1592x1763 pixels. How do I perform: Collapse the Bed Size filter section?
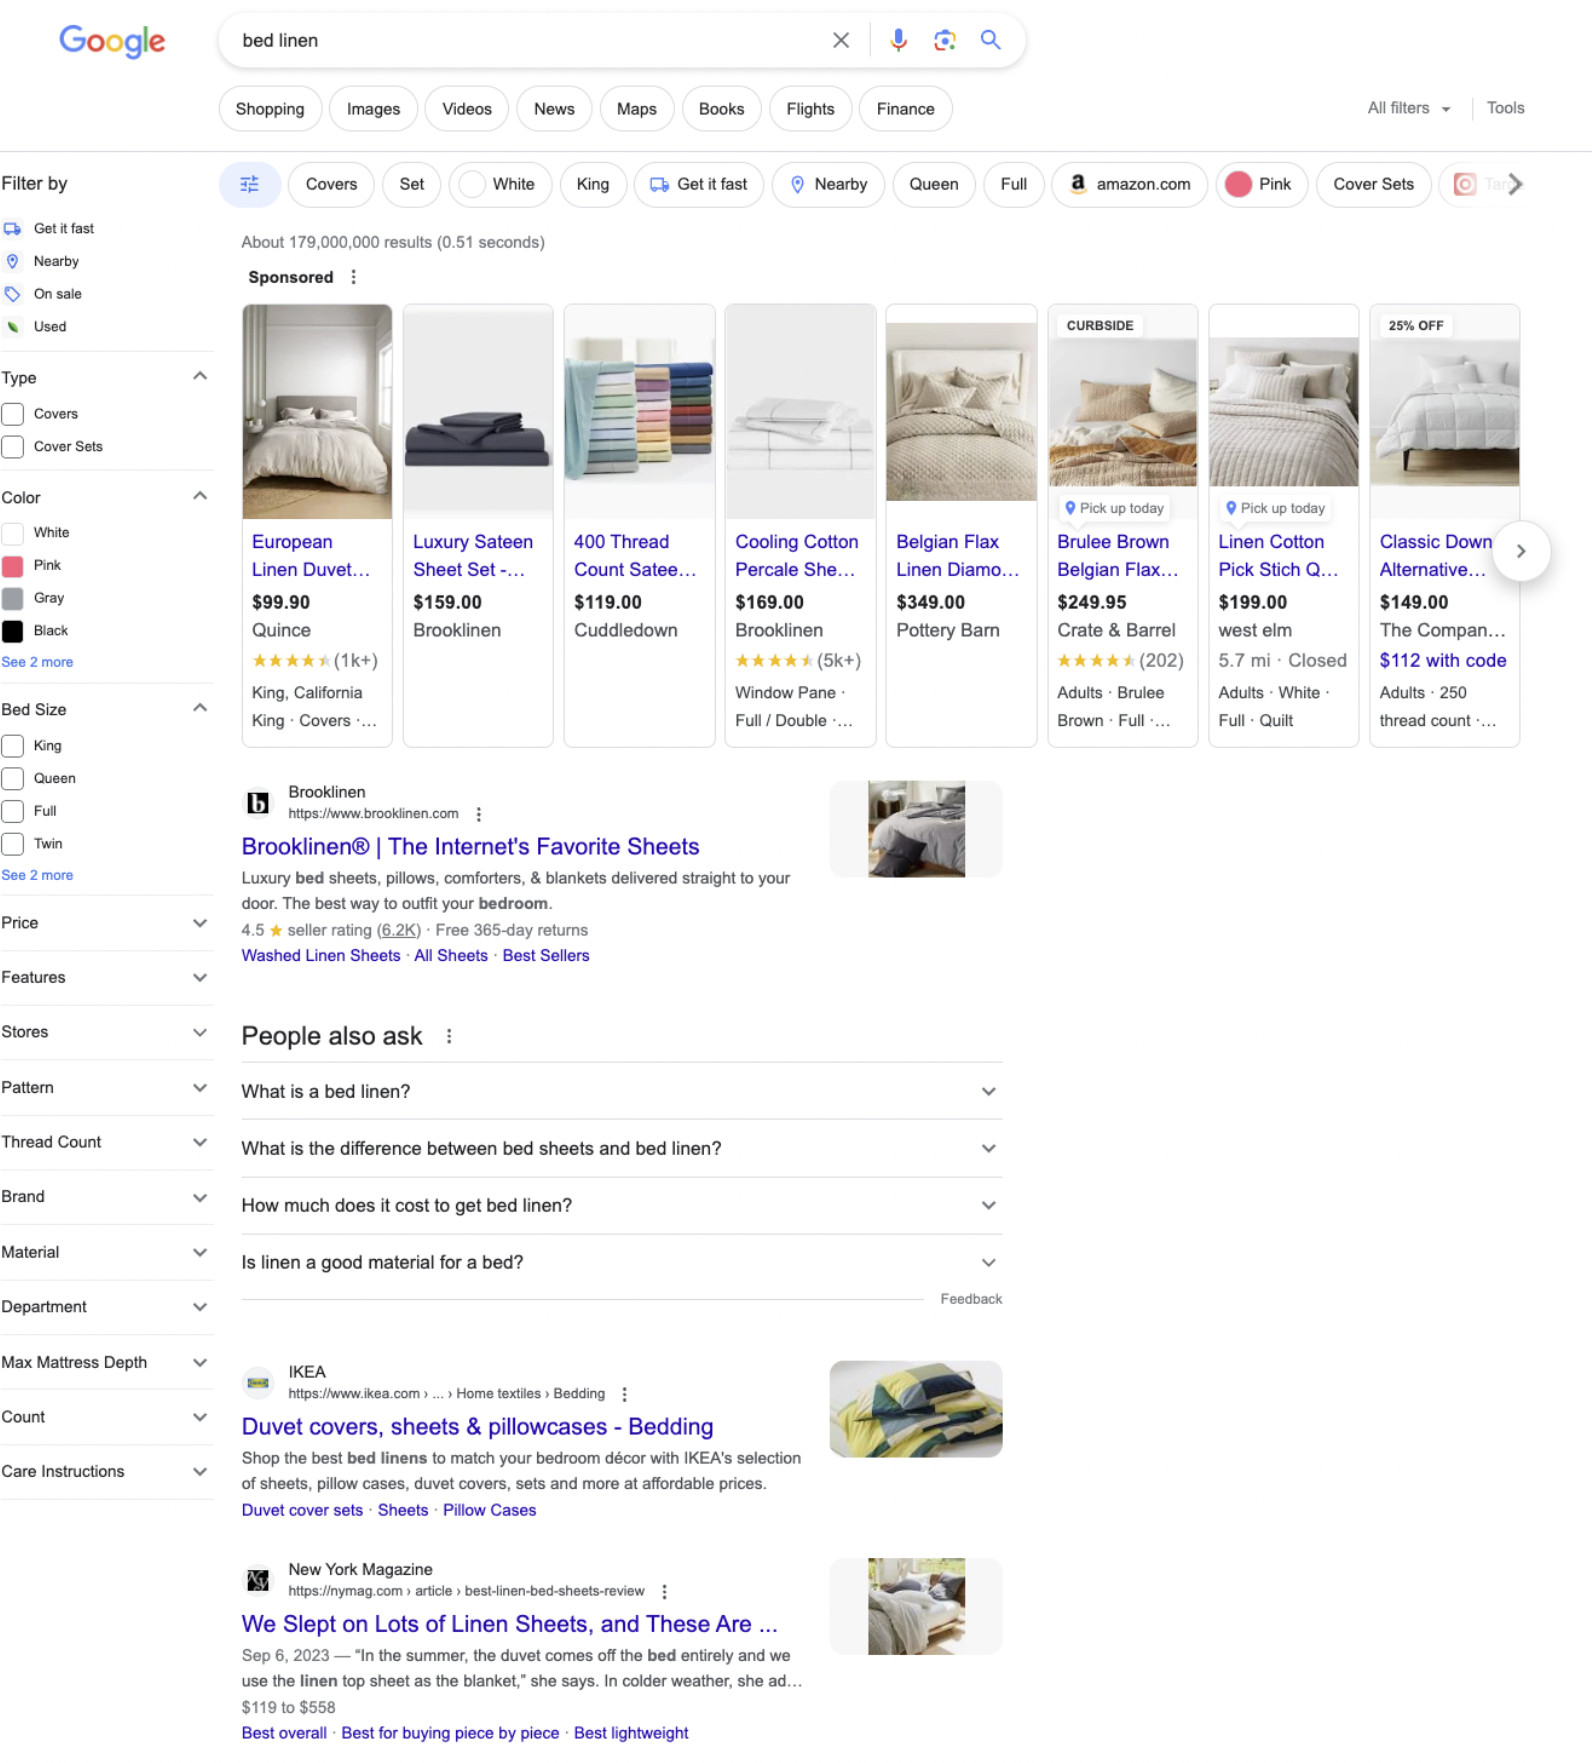(200, 709)
